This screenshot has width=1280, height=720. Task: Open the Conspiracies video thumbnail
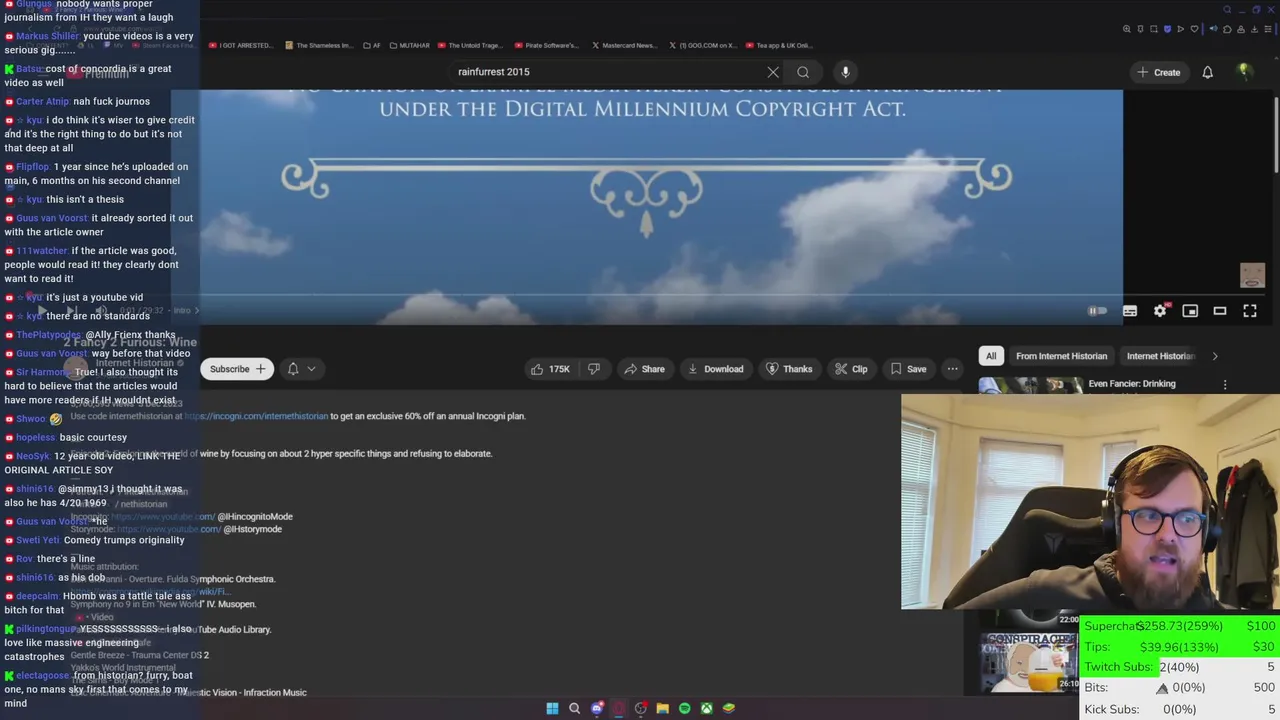[1030, 662]
